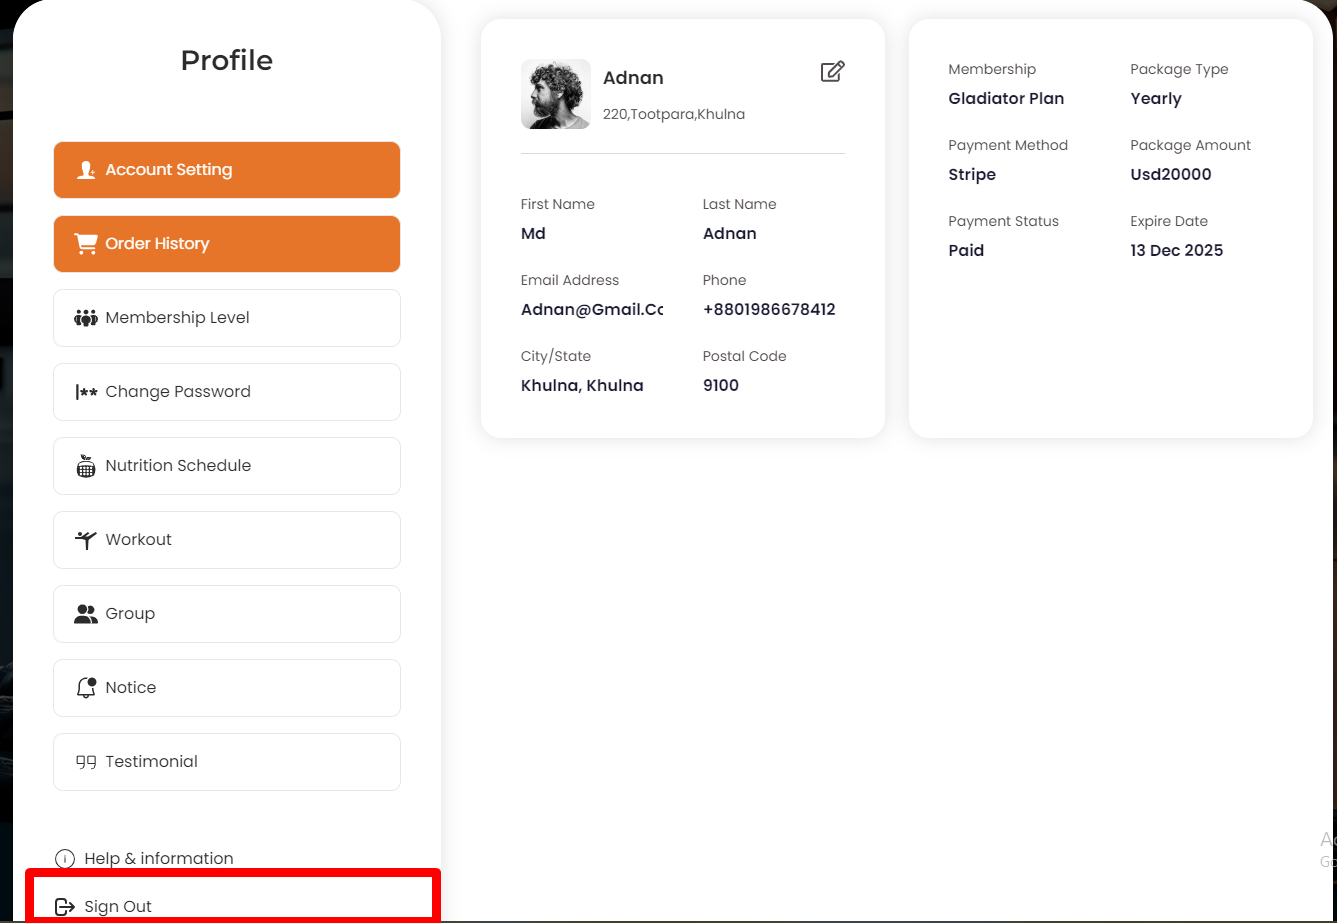Open the Order History section
The image size is (1337, 923).
point(227,244)
